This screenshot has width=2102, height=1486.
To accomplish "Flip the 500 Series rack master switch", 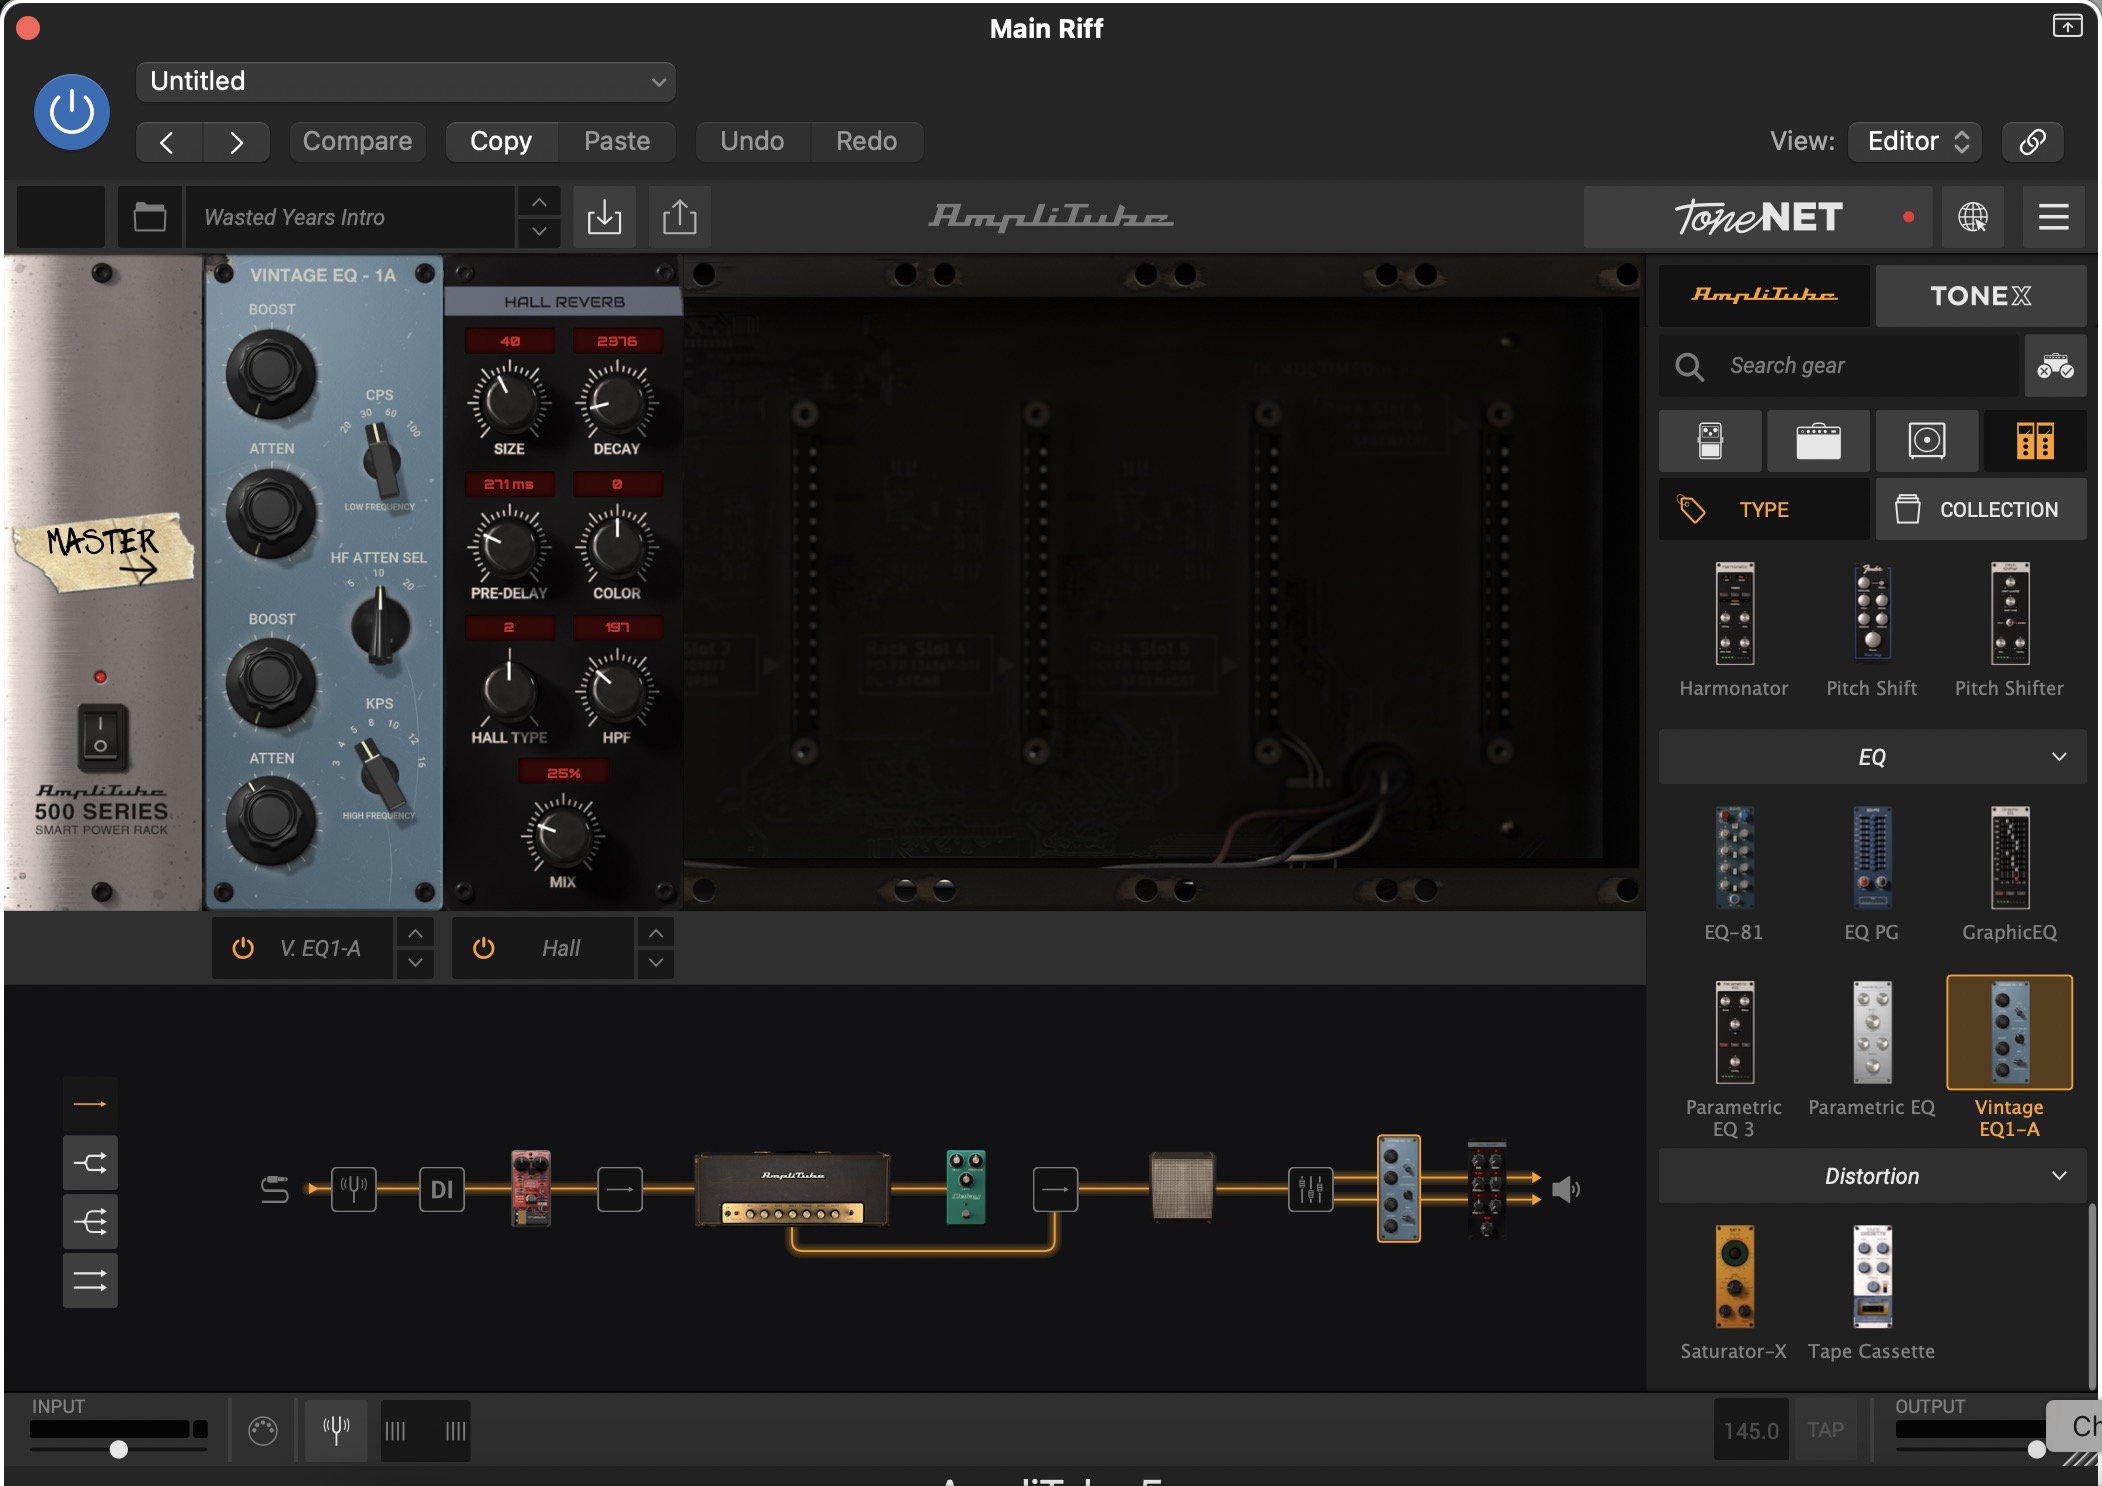I will (102, 738).
